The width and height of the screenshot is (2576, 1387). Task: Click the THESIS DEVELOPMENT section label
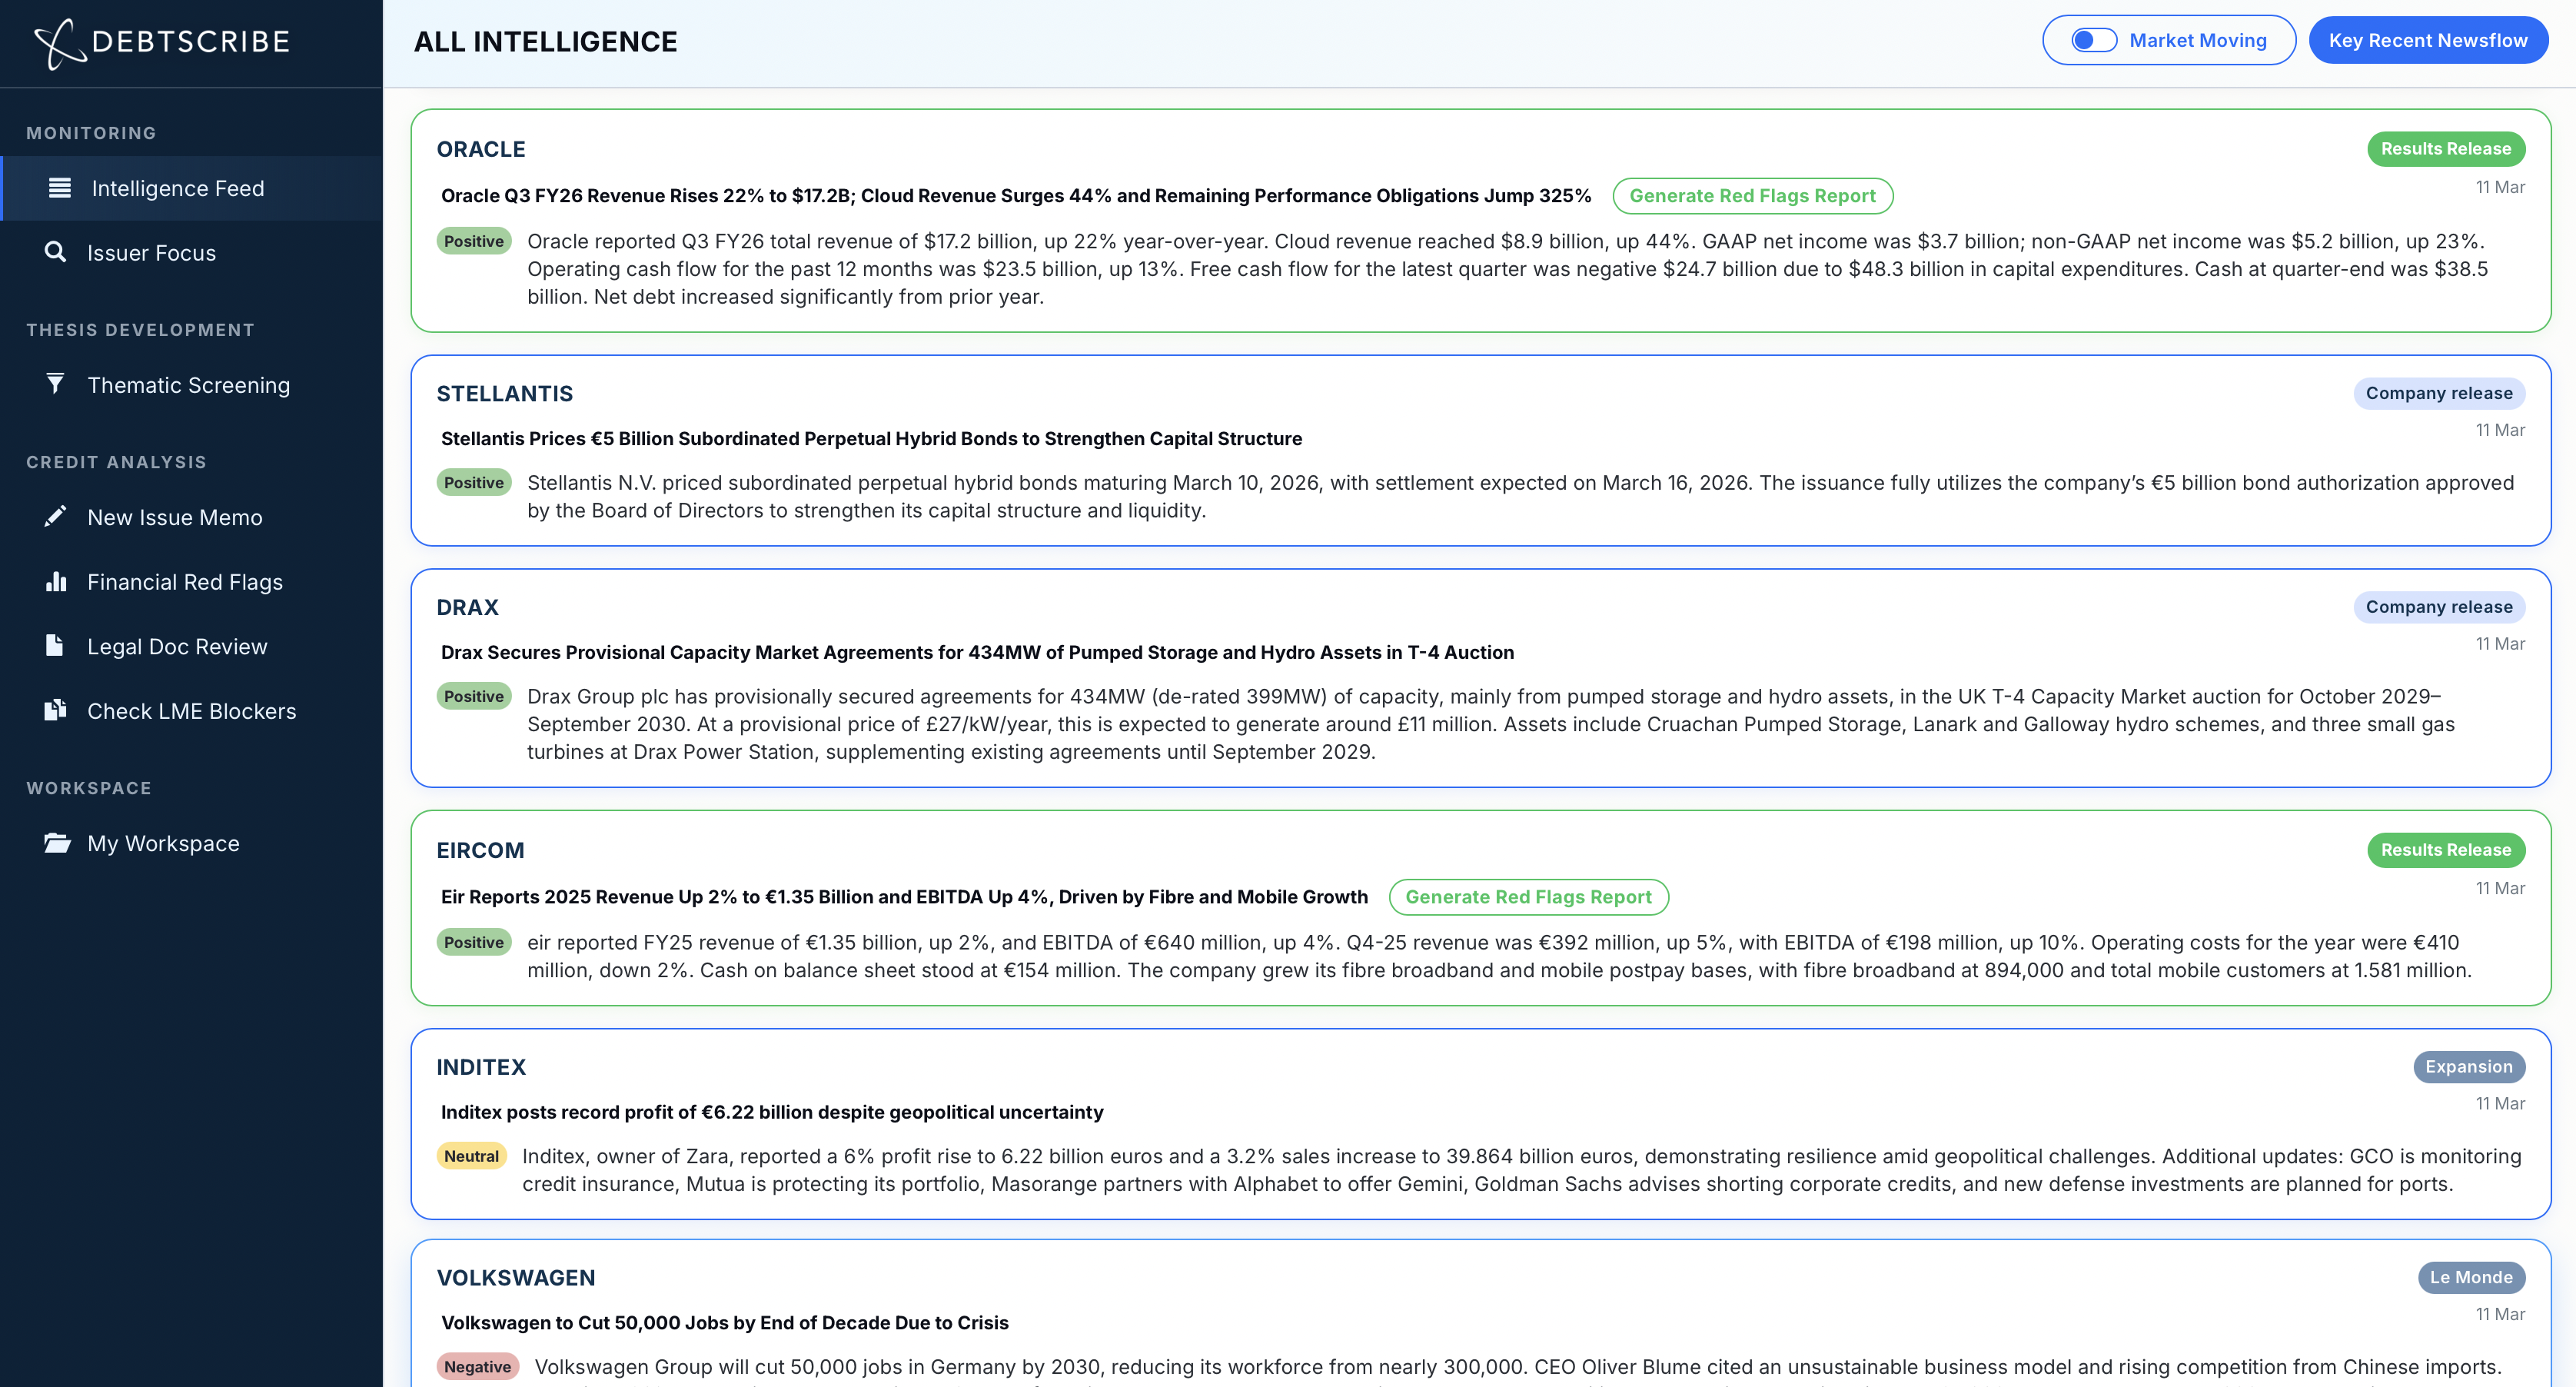tap(140, 330)
